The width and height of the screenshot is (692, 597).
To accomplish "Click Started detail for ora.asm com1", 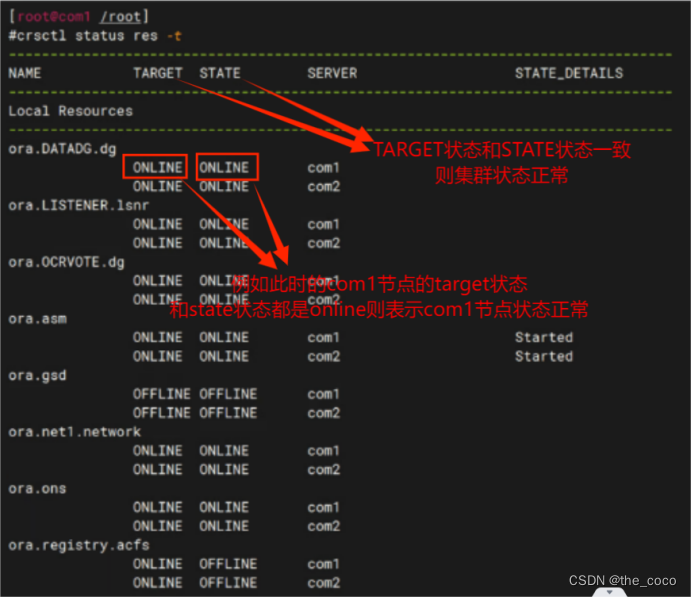I will [544, 338].
